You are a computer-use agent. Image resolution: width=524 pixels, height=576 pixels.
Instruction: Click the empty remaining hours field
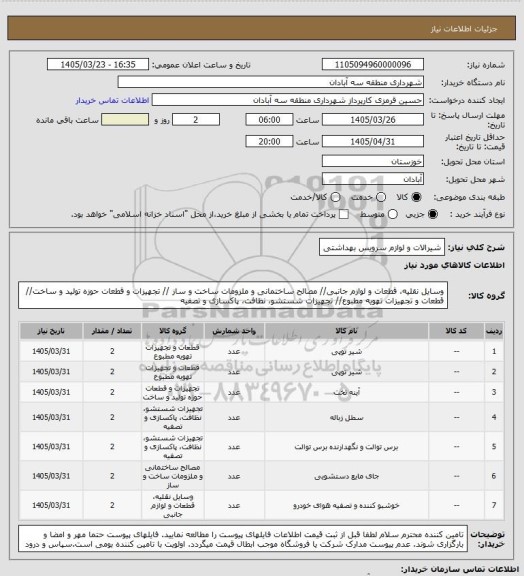(x=125, y=120)
